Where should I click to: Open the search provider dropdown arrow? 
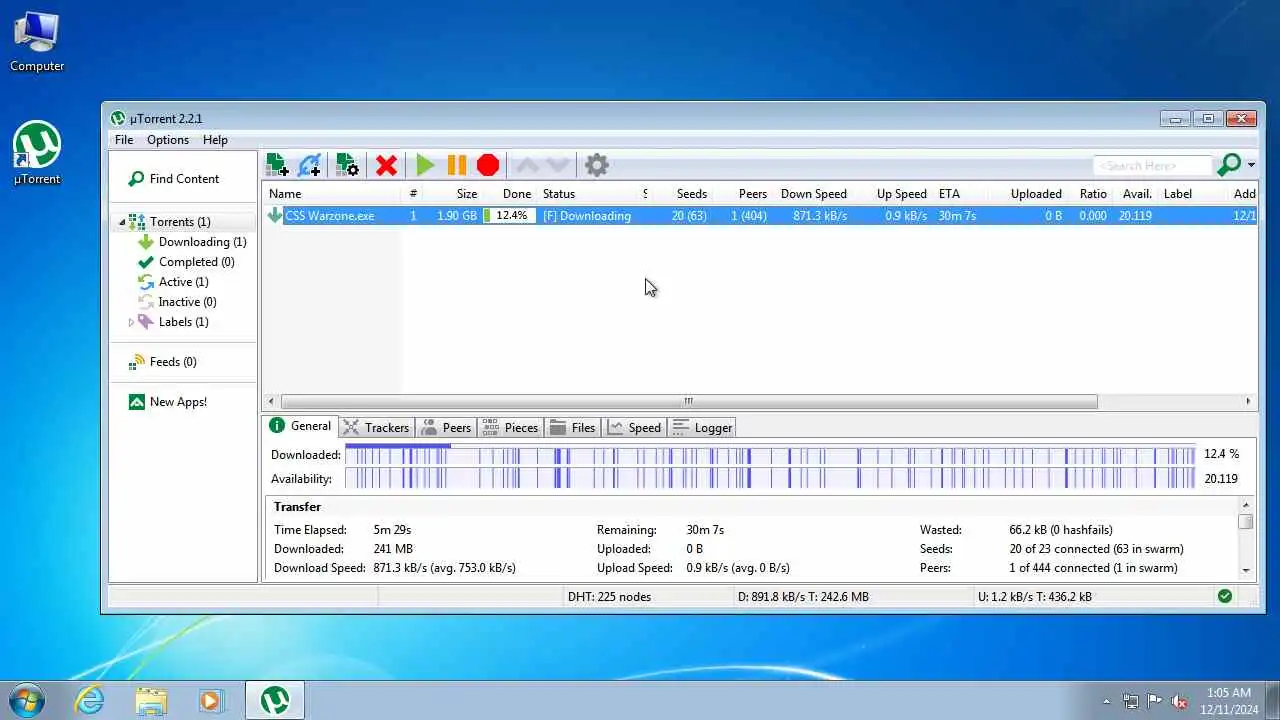tap(1251, 166)
